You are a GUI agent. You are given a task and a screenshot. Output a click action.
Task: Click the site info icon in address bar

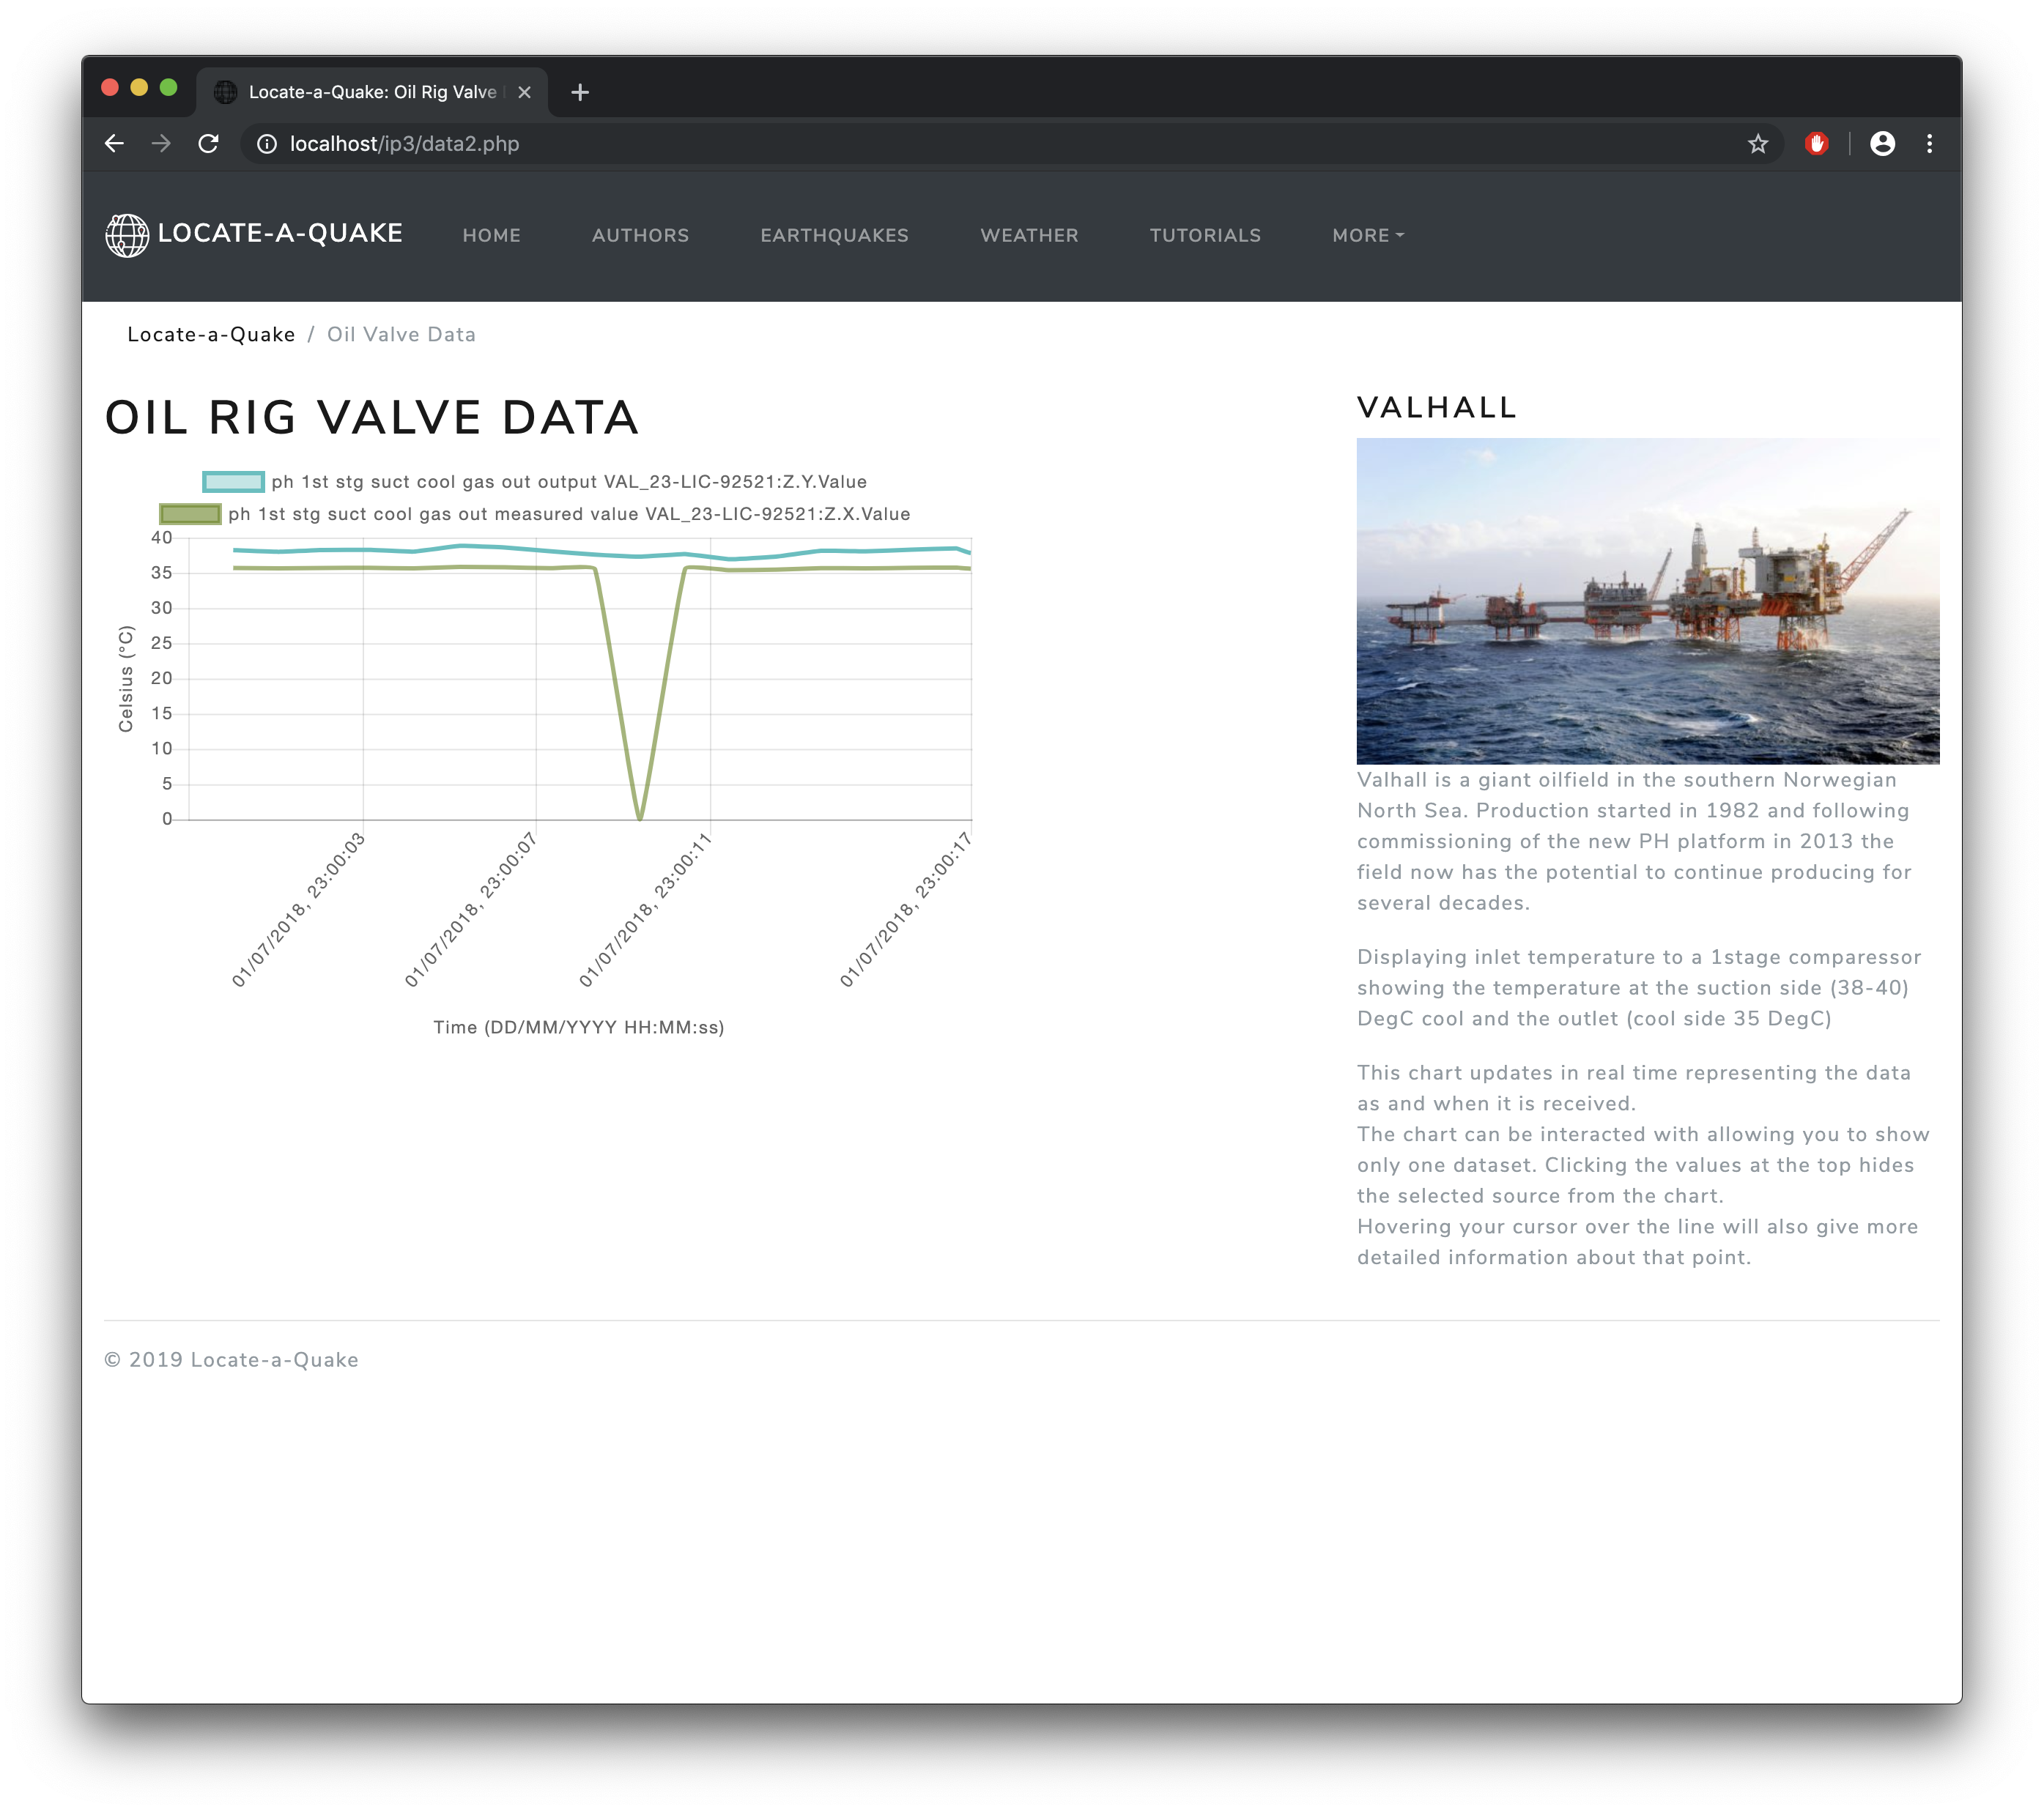[x=267, y=144]
